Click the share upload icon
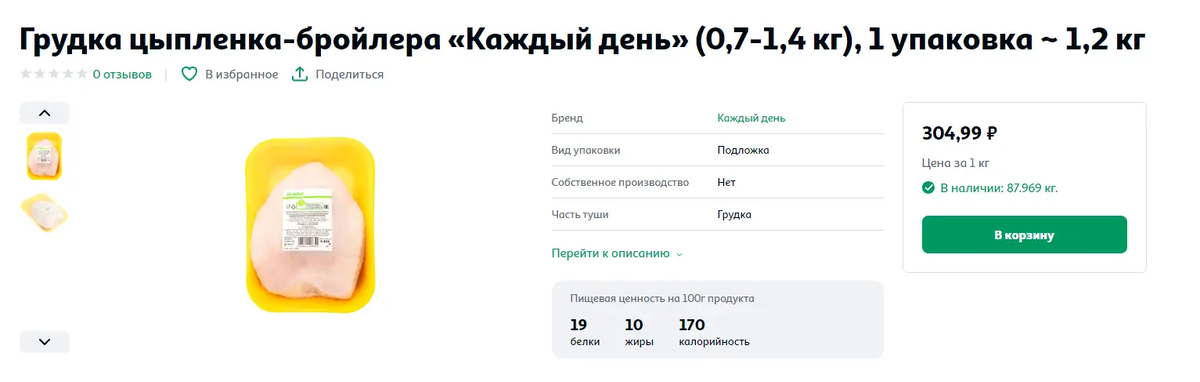Viewport: 1200px width, 382px height. click(299, 74)
